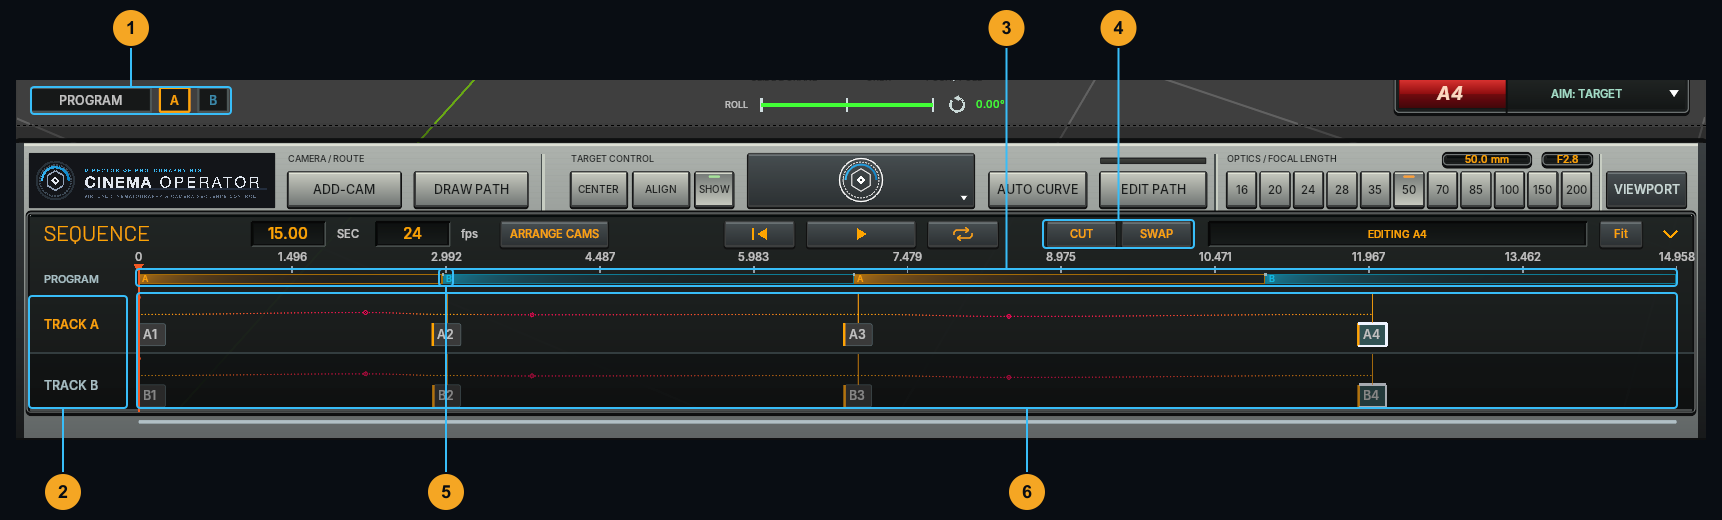Click the EDITING A4 status bar
The width and height of the screenshot is (1722, 520).
click(x=1397, y=234)
